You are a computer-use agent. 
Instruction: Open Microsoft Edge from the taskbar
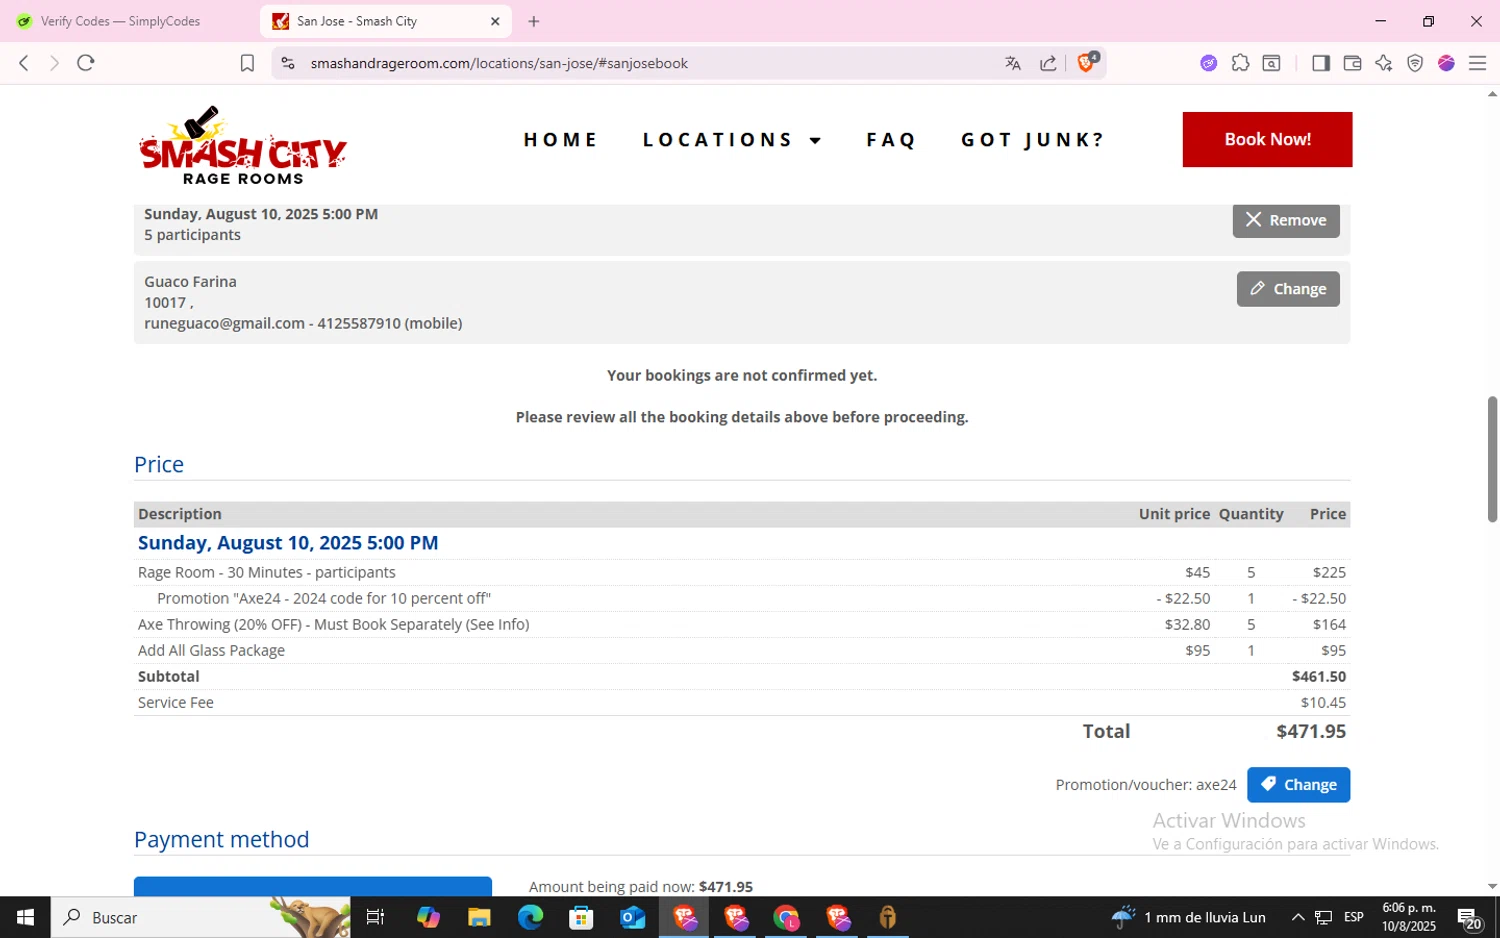[531, 917]
